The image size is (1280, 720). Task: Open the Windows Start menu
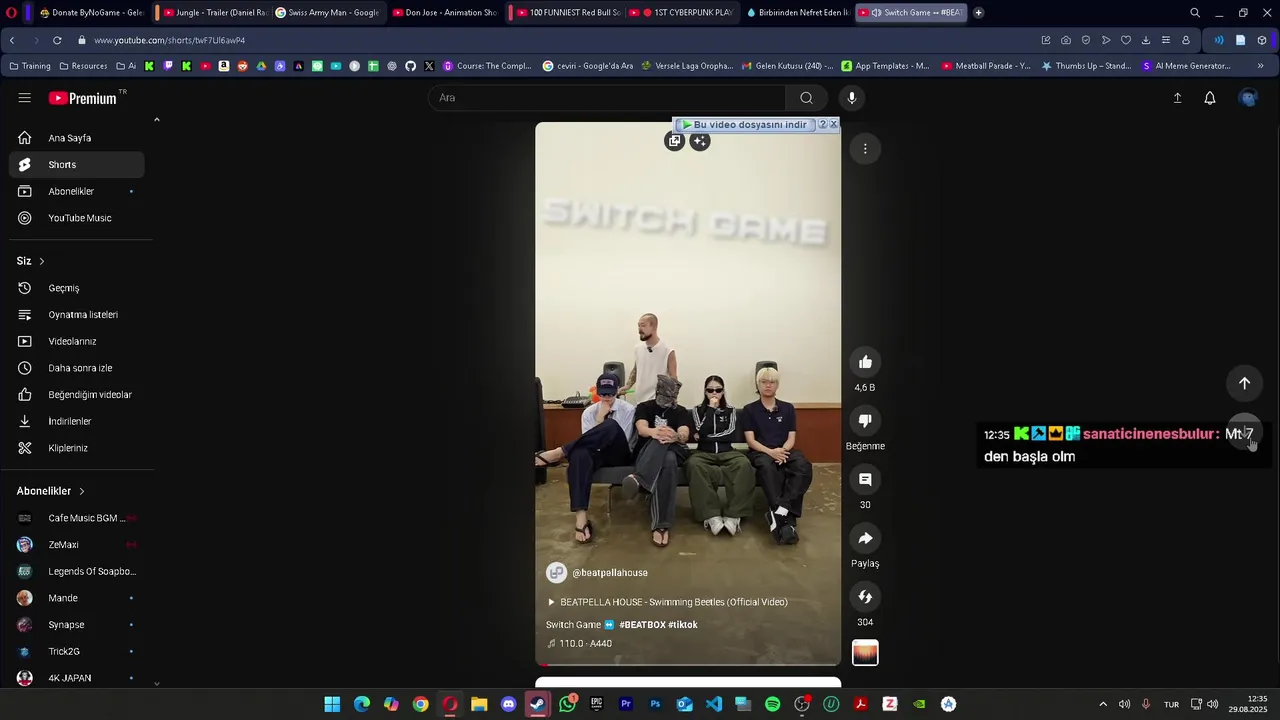tap(332, 704)
